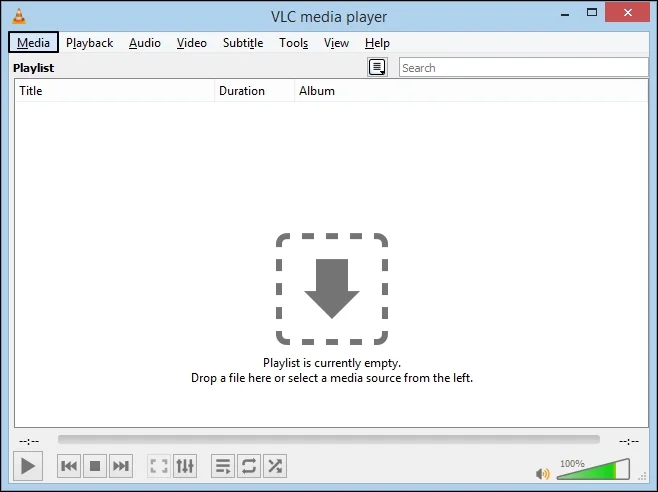Toggle fullscreen video mode icon

159,466
